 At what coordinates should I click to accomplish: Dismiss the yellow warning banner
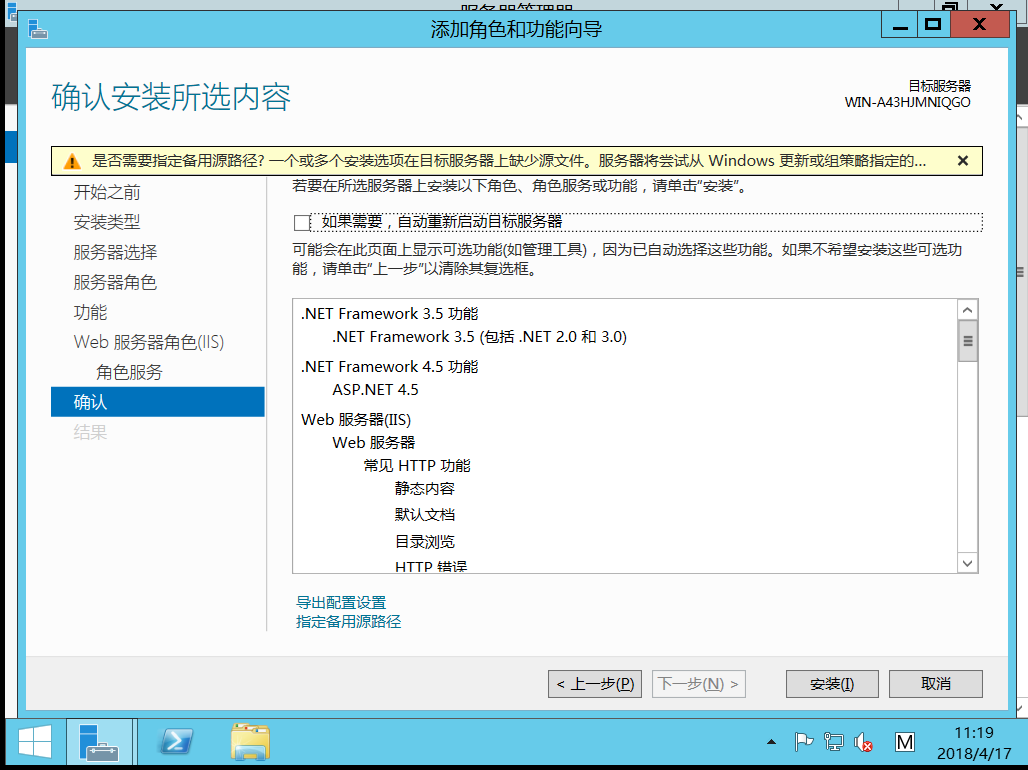coord(962,161)
